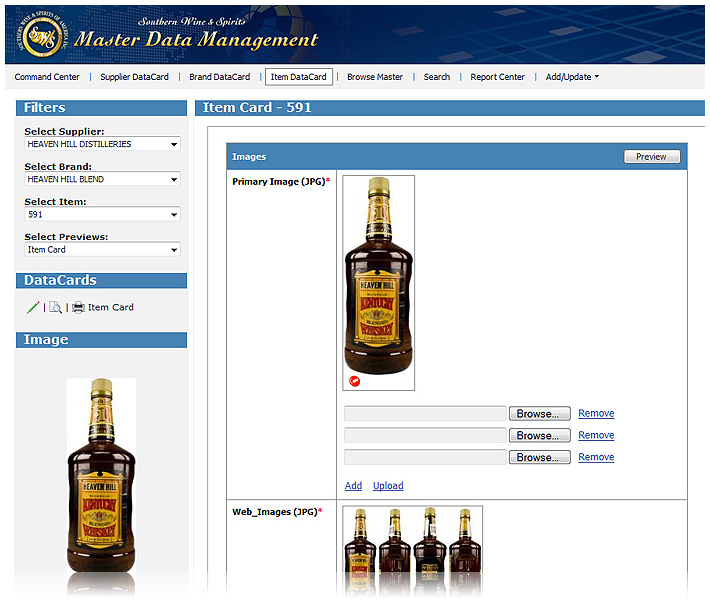Click the first file path input field

point(425,414)
